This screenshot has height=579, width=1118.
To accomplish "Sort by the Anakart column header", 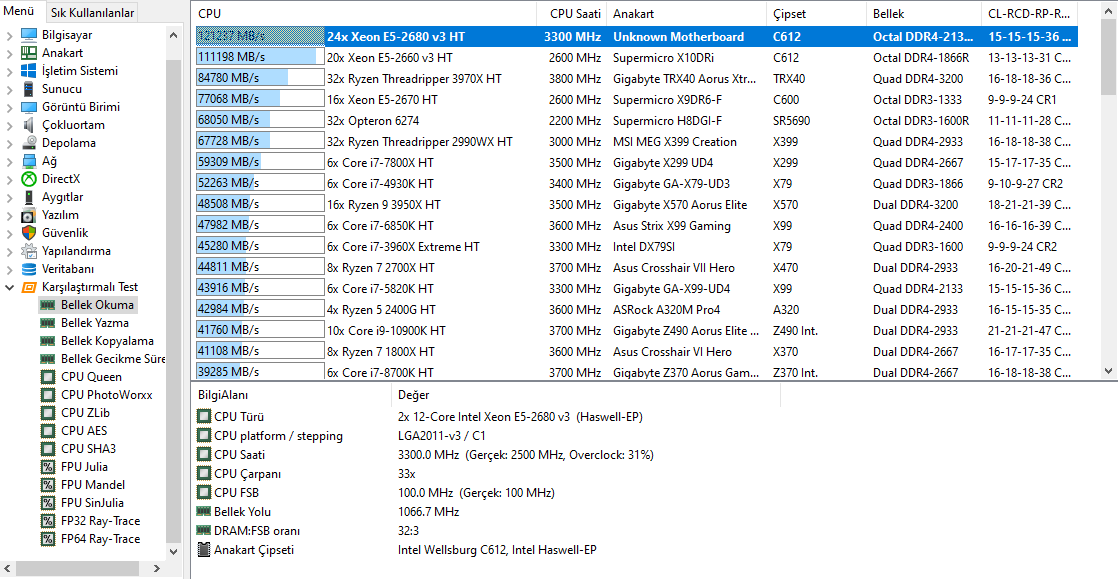I will (x=687, y=14).
